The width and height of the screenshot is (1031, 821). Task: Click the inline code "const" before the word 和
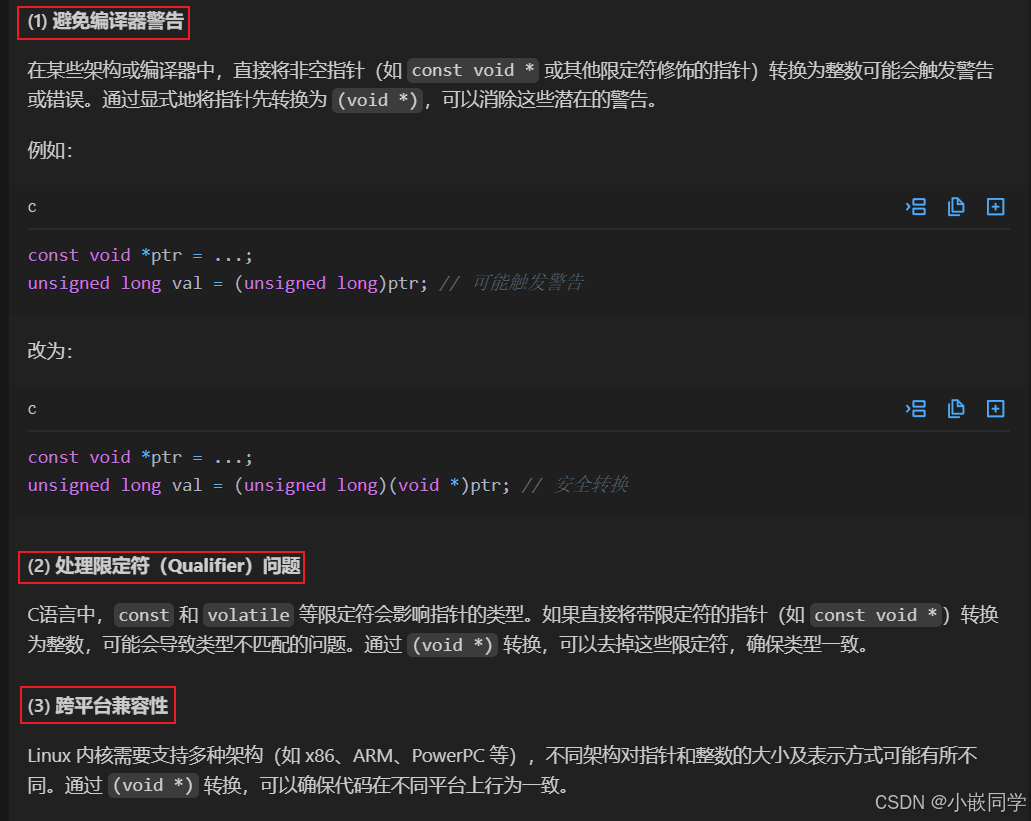144,615
